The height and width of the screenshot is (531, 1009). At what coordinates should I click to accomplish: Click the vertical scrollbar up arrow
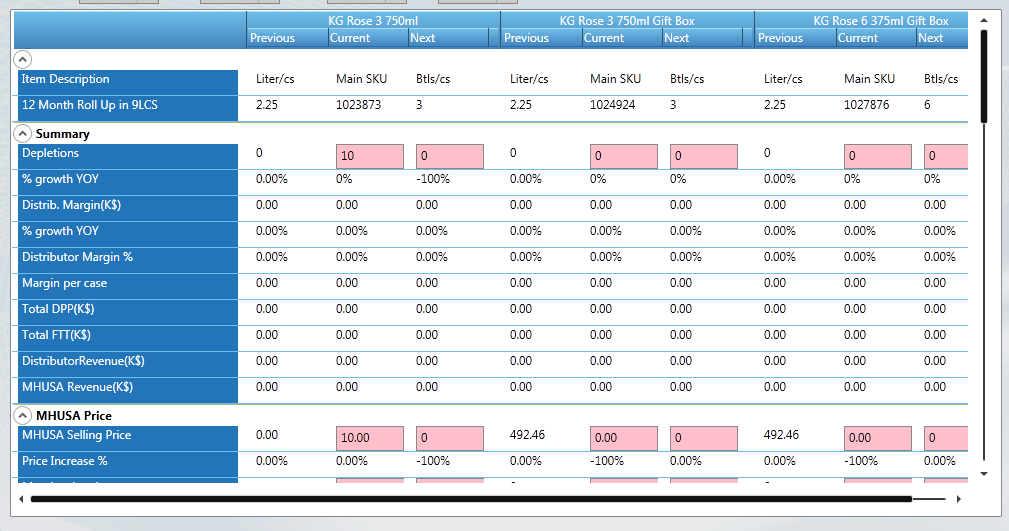(984, 20)
